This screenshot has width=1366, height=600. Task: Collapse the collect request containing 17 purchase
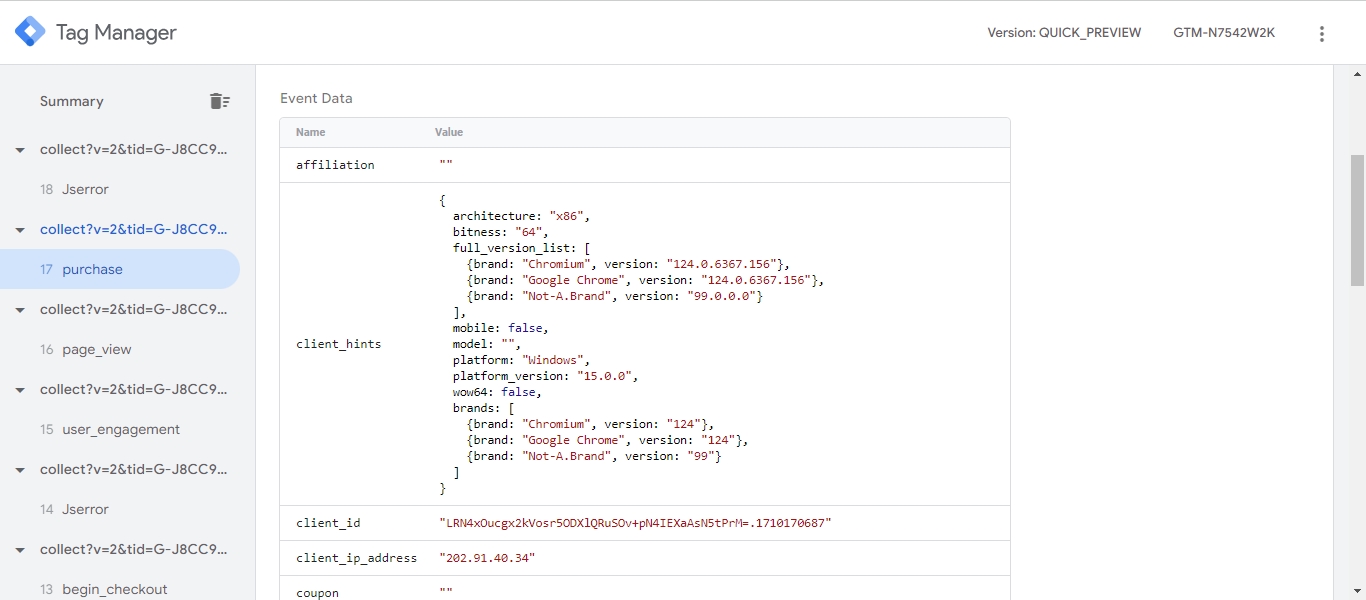(20, 230)
